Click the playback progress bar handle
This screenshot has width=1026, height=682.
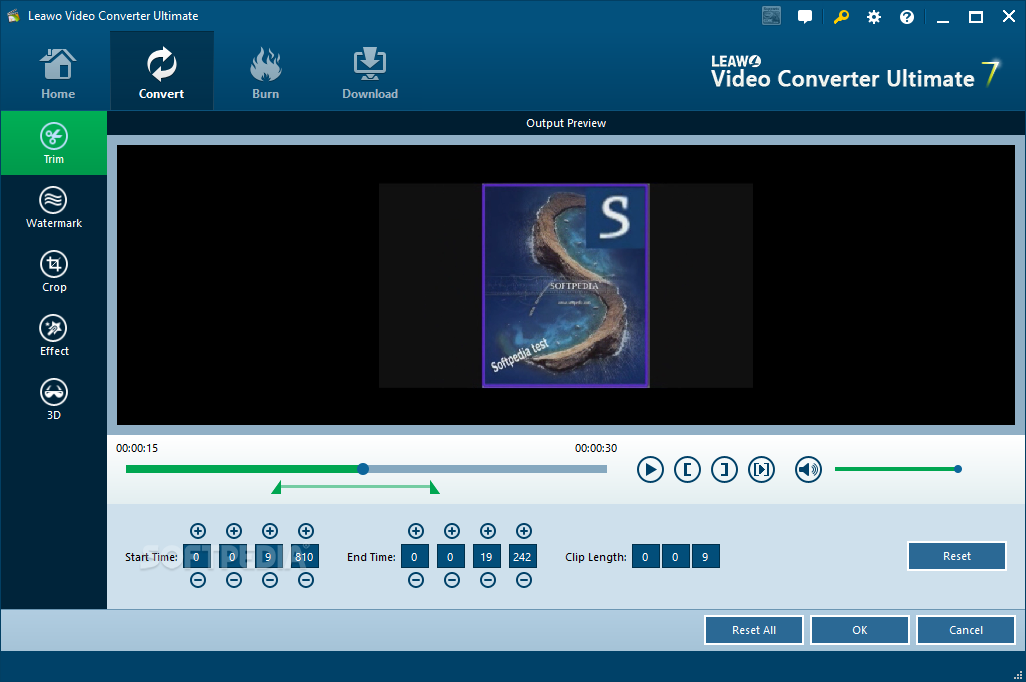coord(363,469)
